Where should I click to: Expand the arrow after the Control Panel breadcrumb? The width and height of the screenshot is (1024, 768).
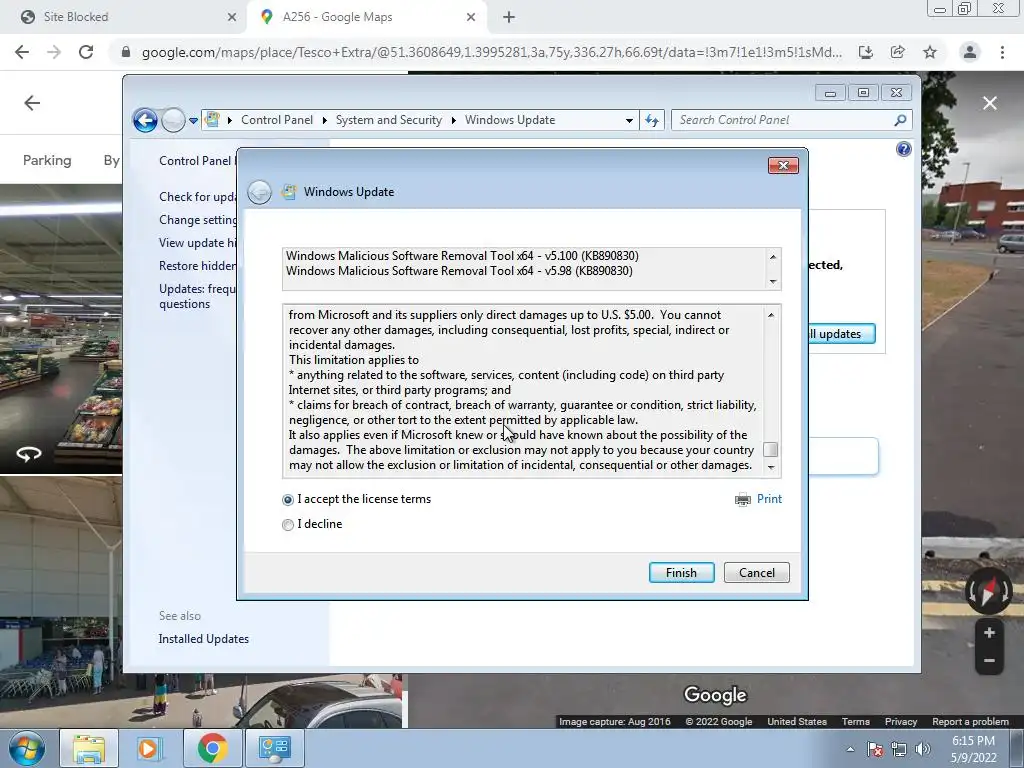point(325,120)
